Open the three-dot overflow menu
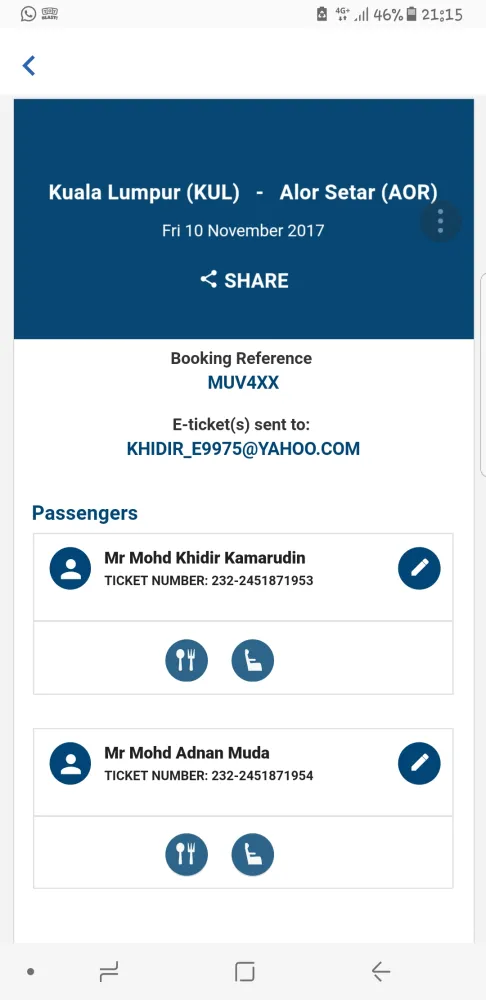The image size is (486, 1000). point(440,221)
